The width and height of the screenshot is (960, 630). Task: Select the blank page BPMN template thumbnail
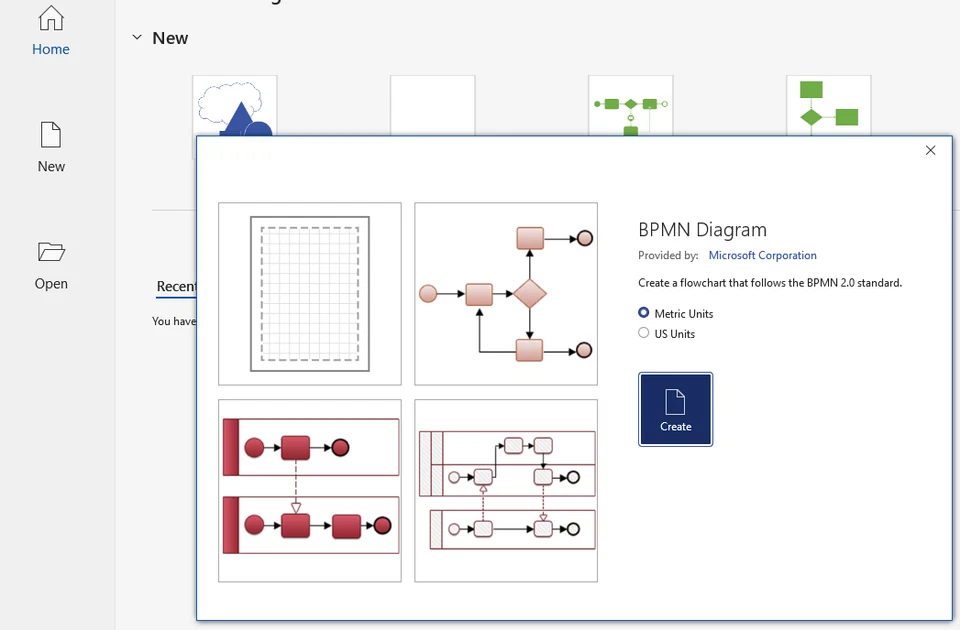309,293
